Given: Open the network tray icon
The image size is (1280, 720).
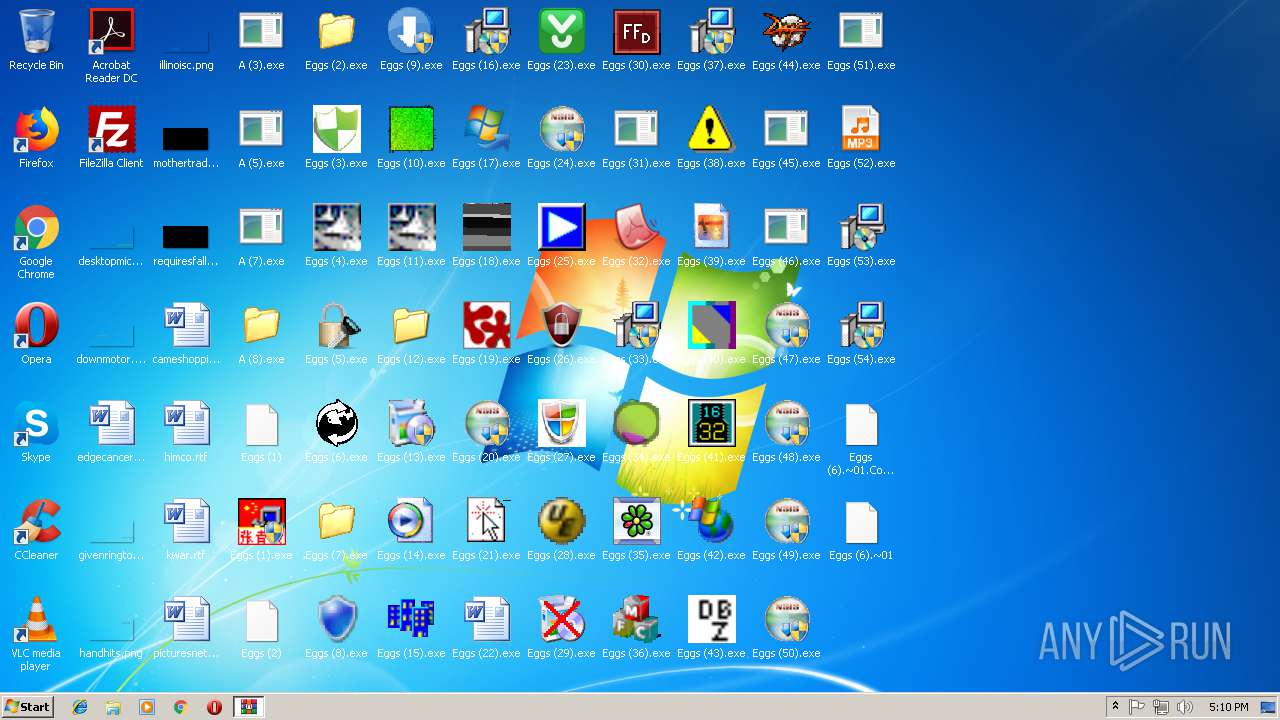Looking at the screenshot, I should pyautogui.click(x=1161, y=707).
